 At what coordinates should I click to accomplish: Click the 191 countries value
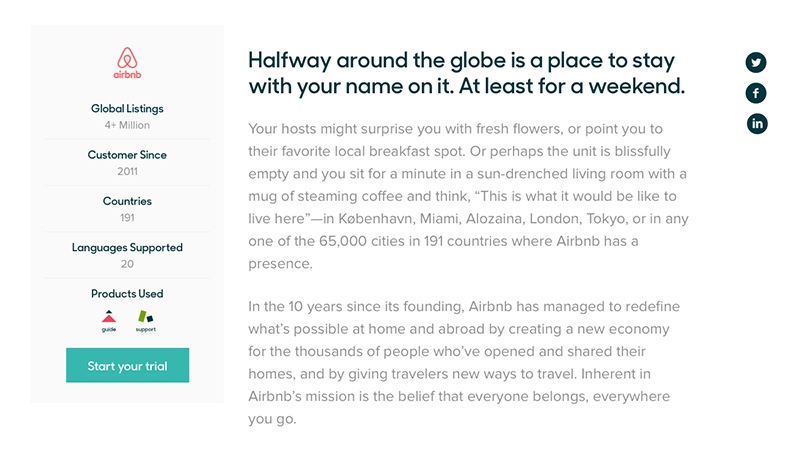[127, 218]
